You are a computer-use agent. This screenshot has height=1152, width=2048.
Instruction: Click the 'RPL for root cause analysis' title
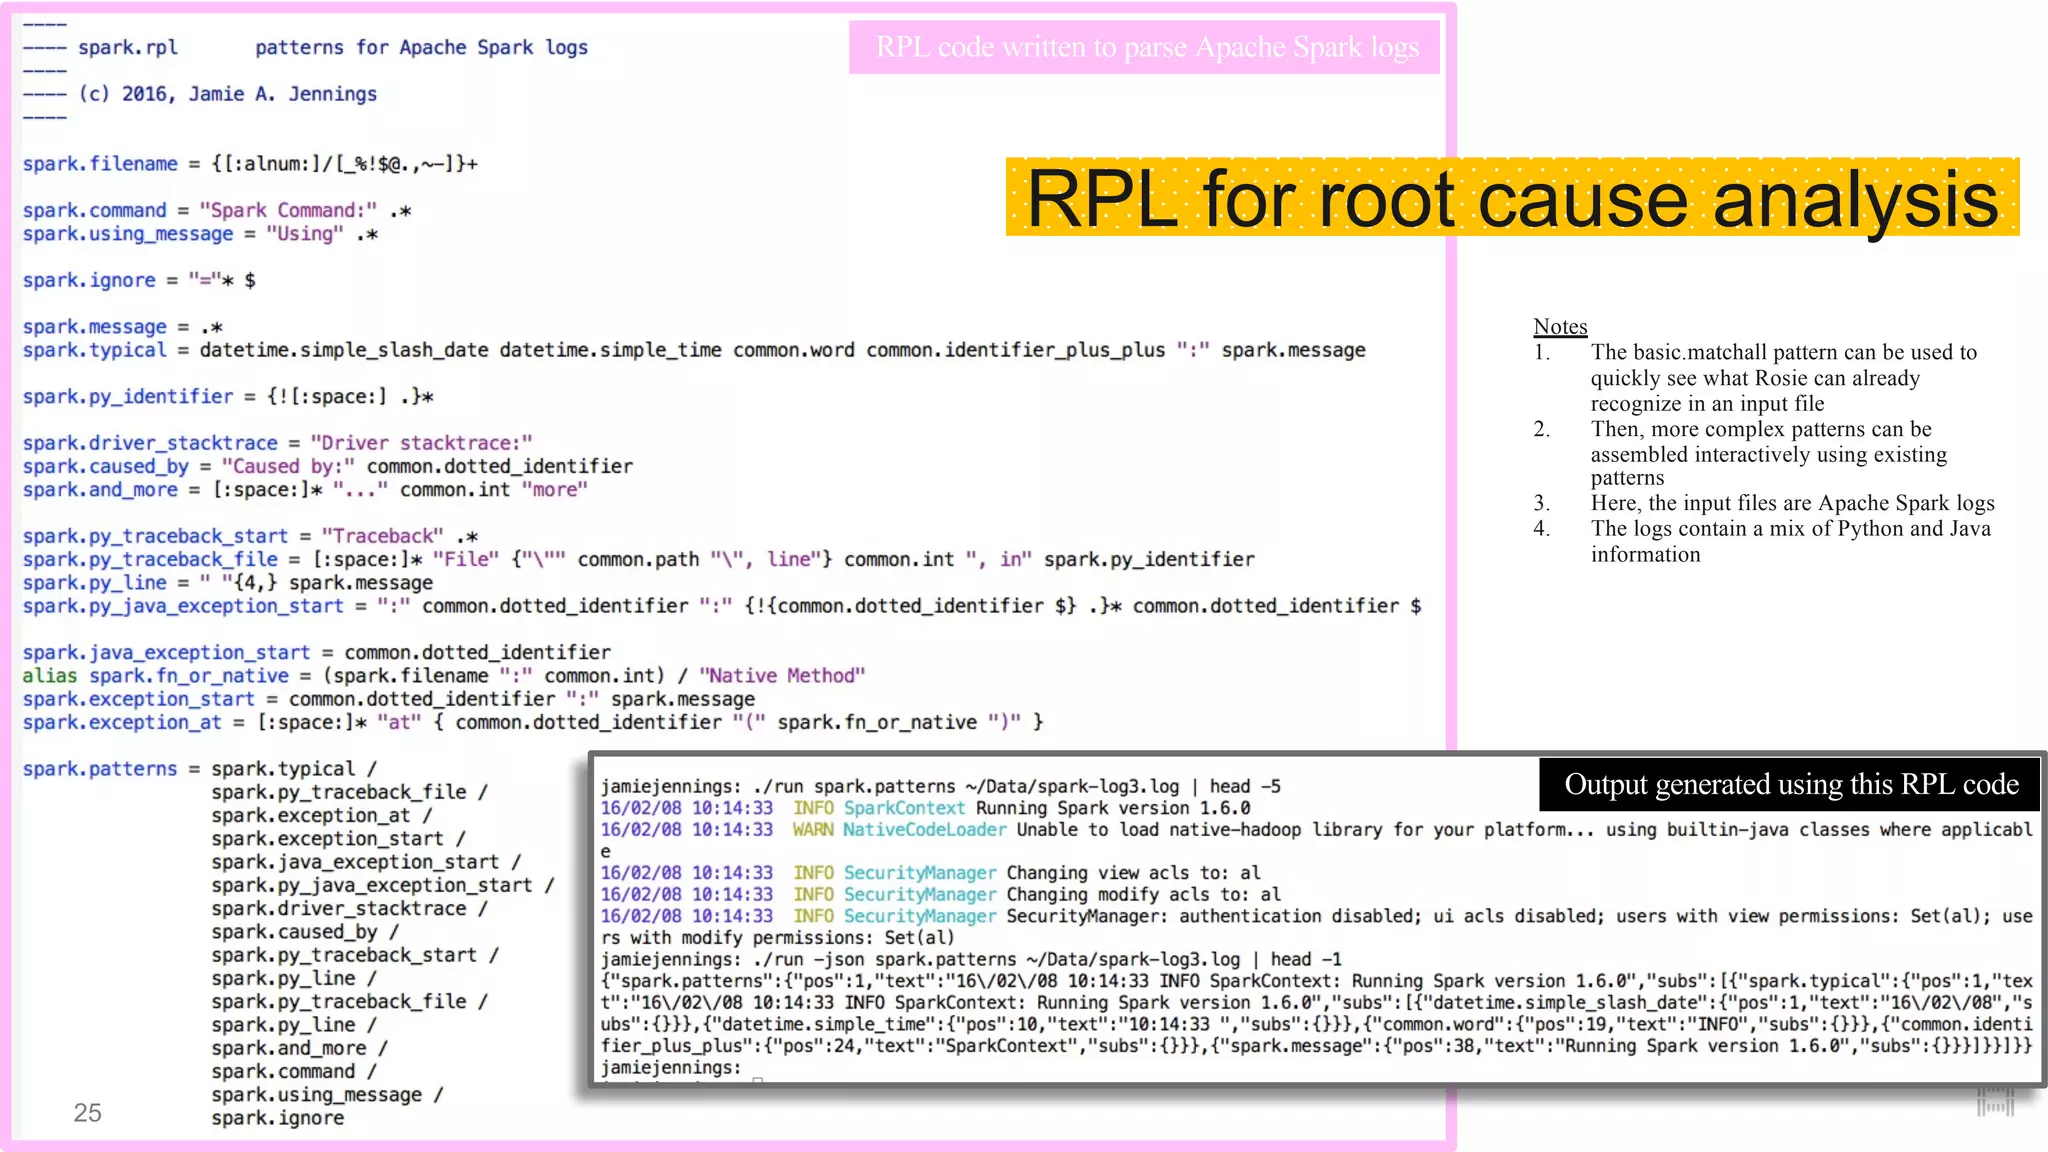(1512, 198)
